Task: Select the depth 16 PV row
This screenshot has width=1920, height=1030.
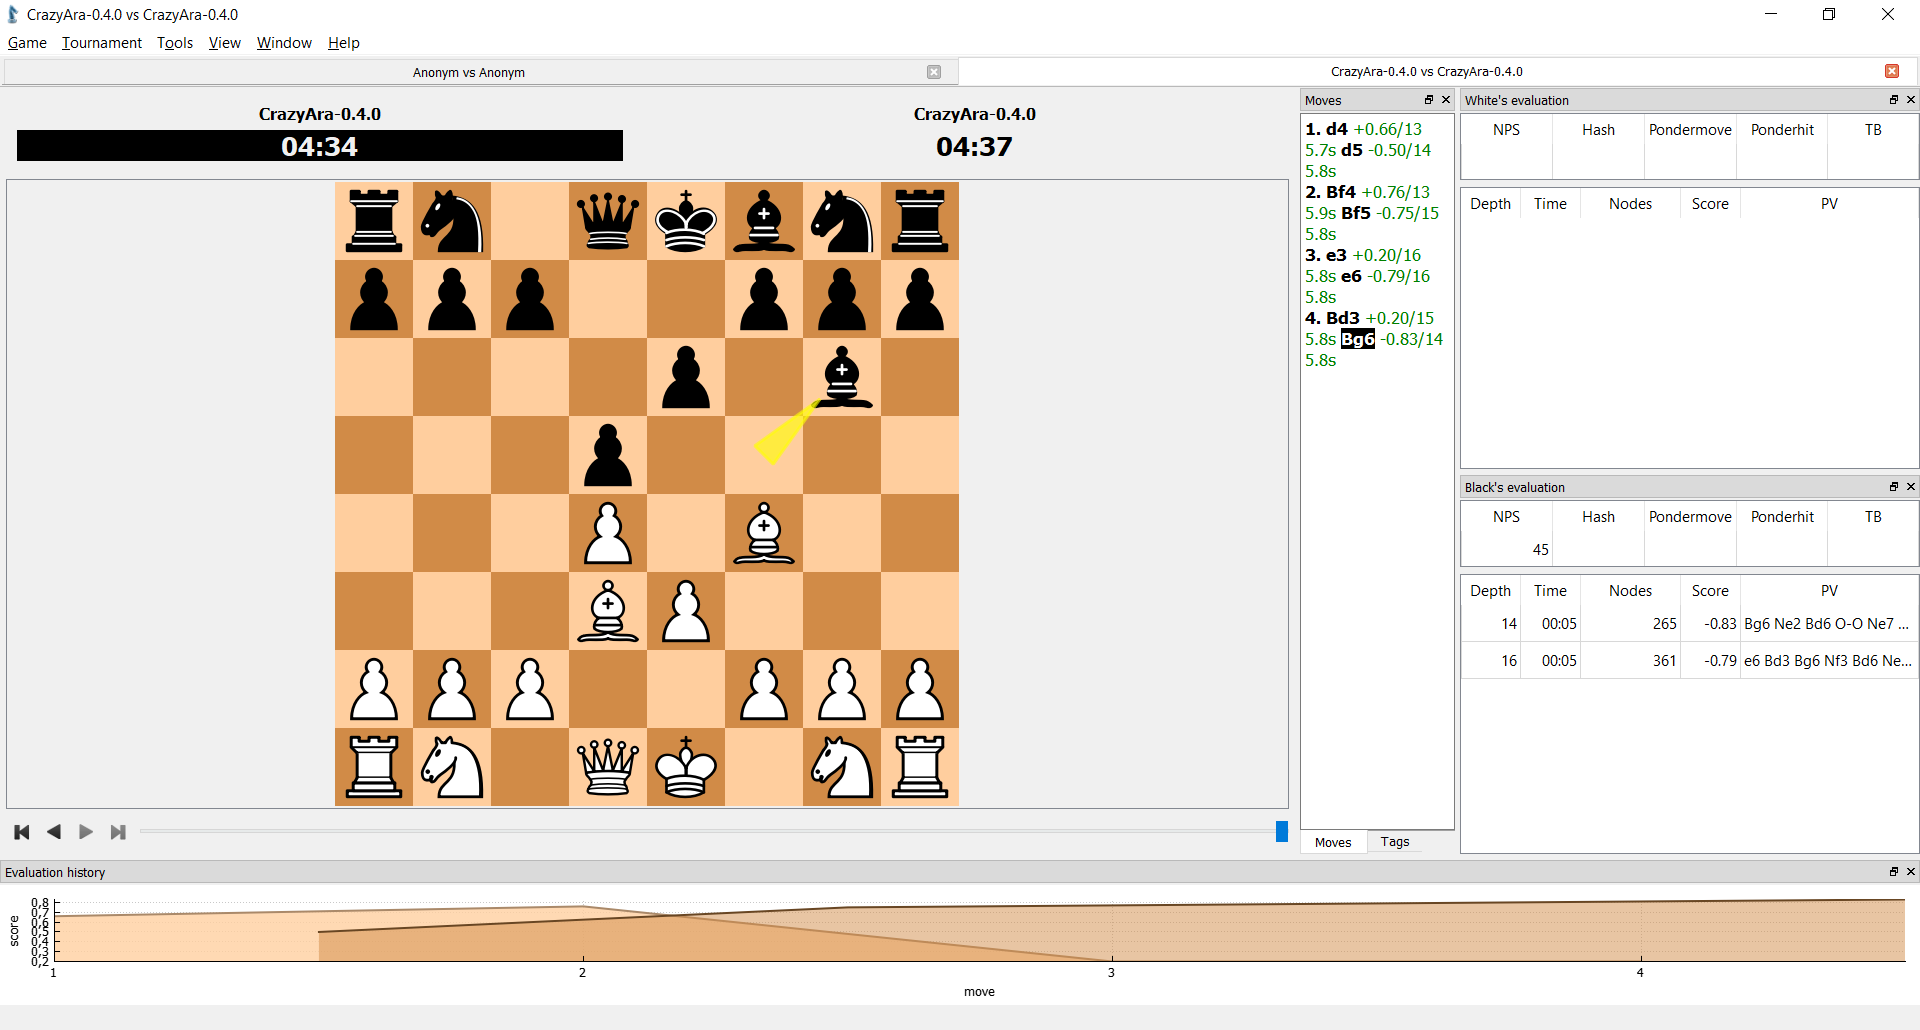Action: [1689, 661]
